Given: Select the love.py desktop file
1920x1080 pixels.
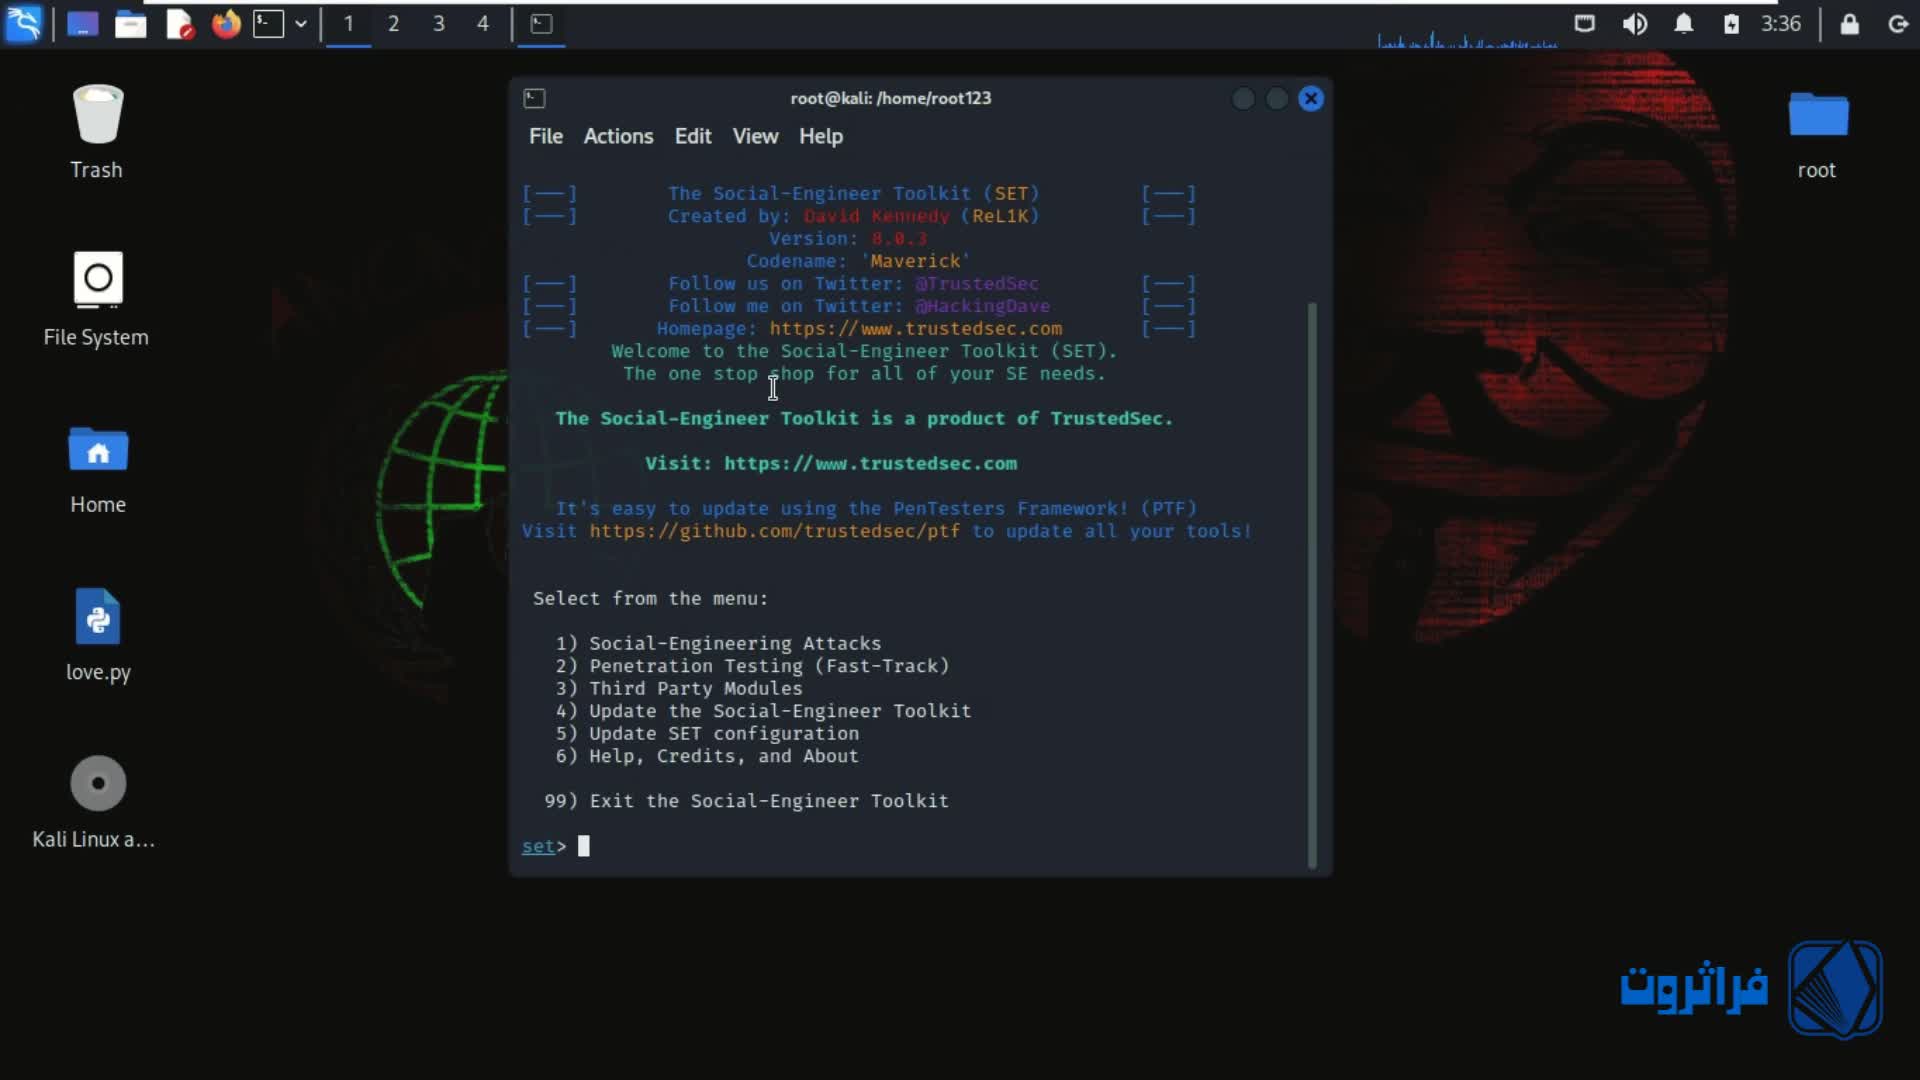Looking at the screenshot, I should [x=98, y=617].
